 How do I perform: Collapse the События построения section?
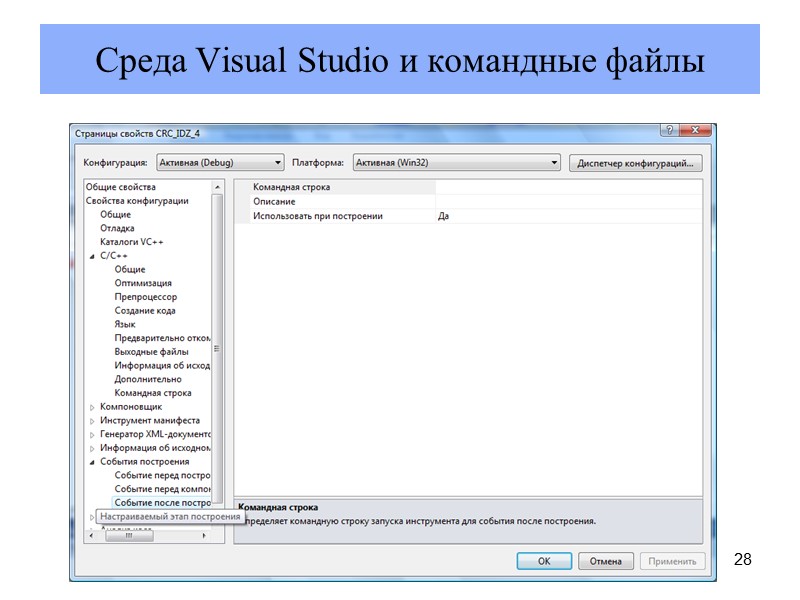tap(91, 461)
